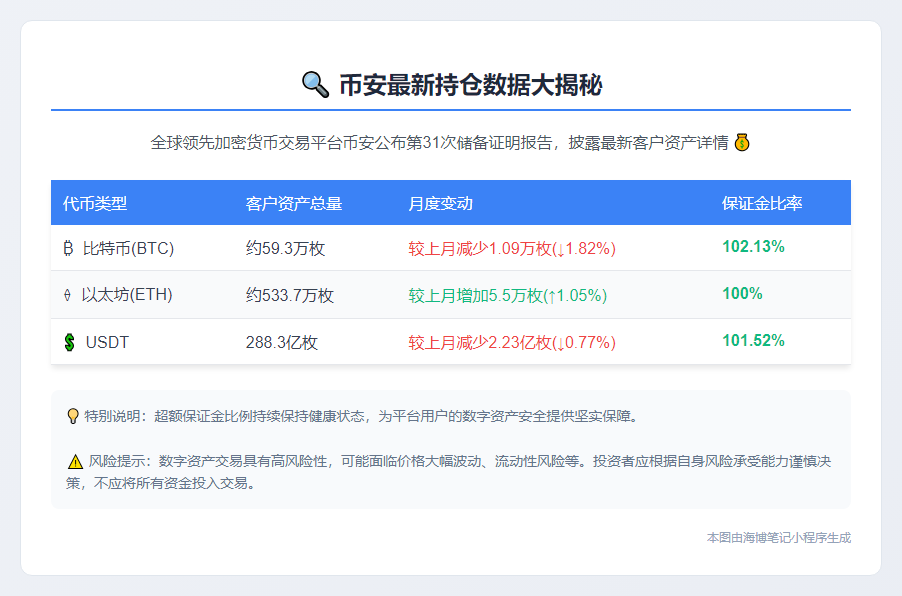902x596 pixels.
Task: Click the money bag emoji icon
Action: pos(741,142)
